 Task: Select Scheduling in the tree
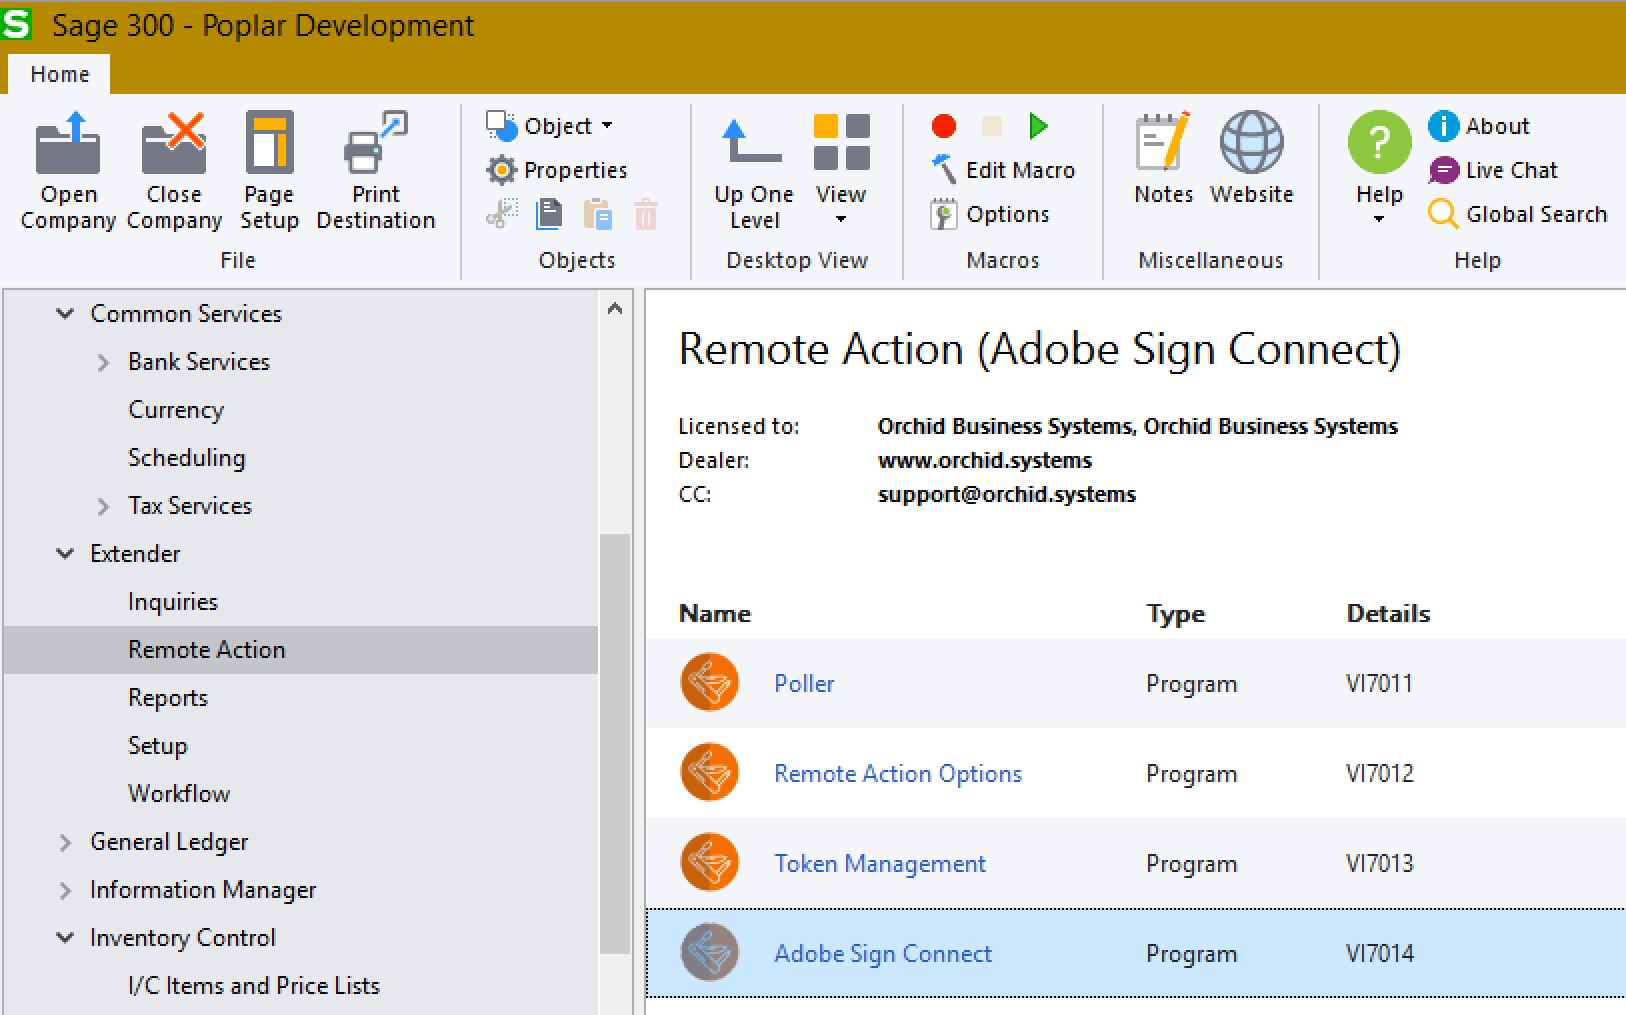tap(187, 458)
